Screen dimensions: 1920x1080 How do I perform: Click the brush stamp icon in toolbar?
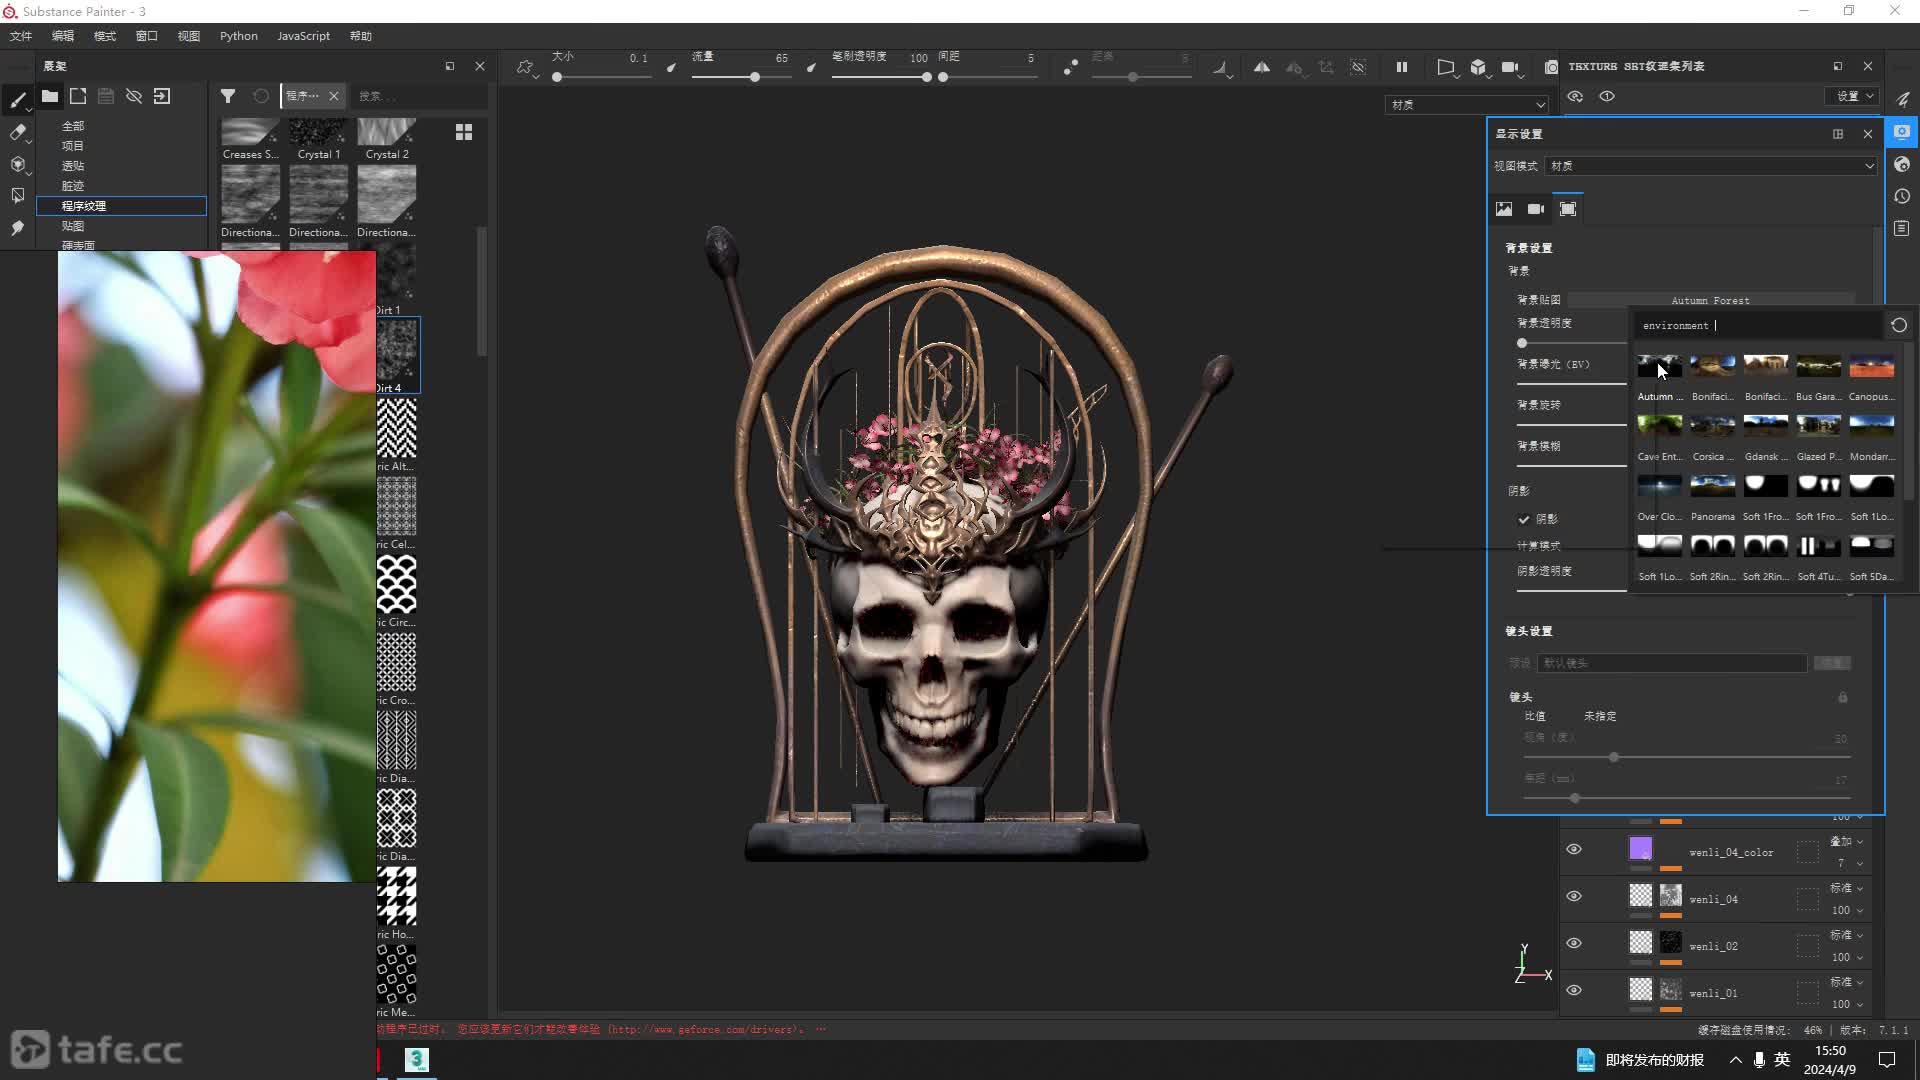tap(525, 67)
